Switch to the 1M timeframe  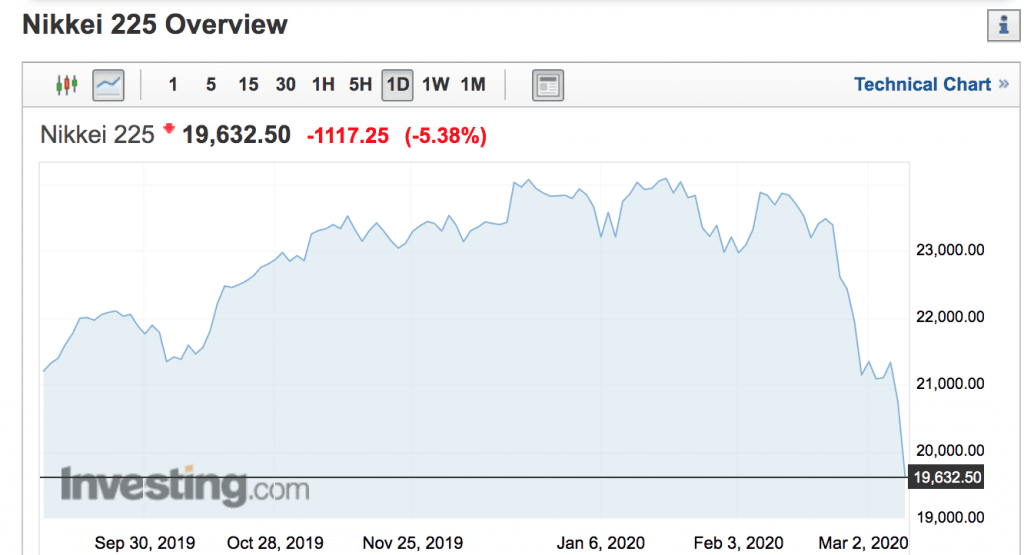click(x=473, y=85)
